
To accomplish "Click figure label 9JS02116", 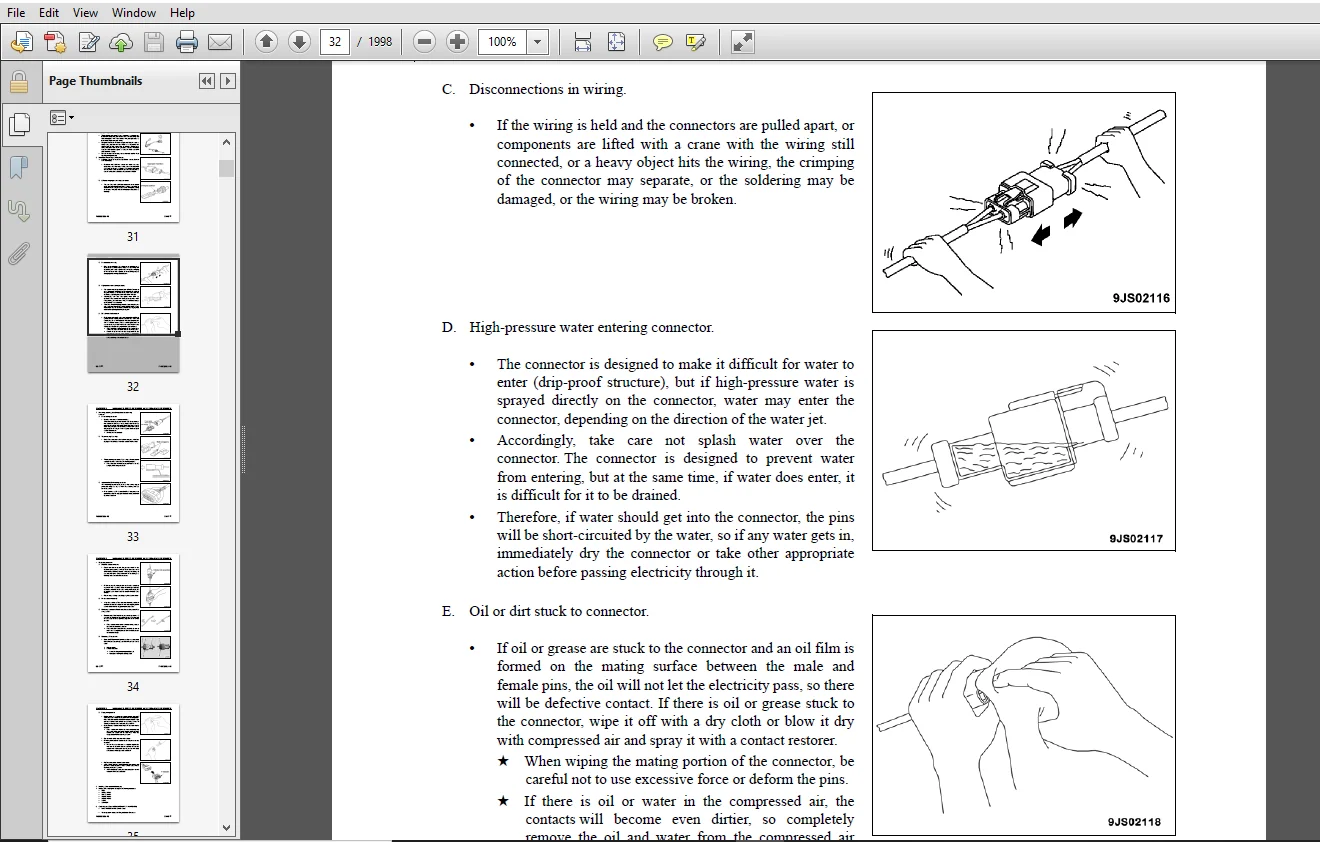I will point(1141,298).
